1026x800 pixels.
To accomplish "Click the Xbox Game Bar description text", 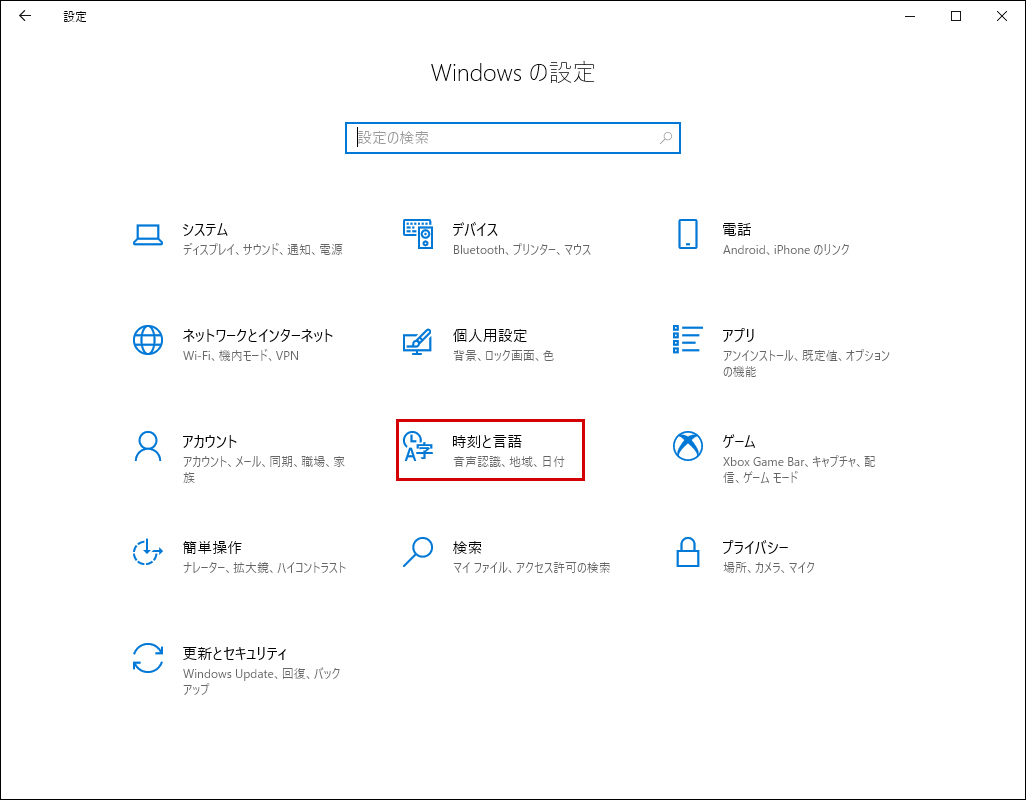I will tap(799, 469).
